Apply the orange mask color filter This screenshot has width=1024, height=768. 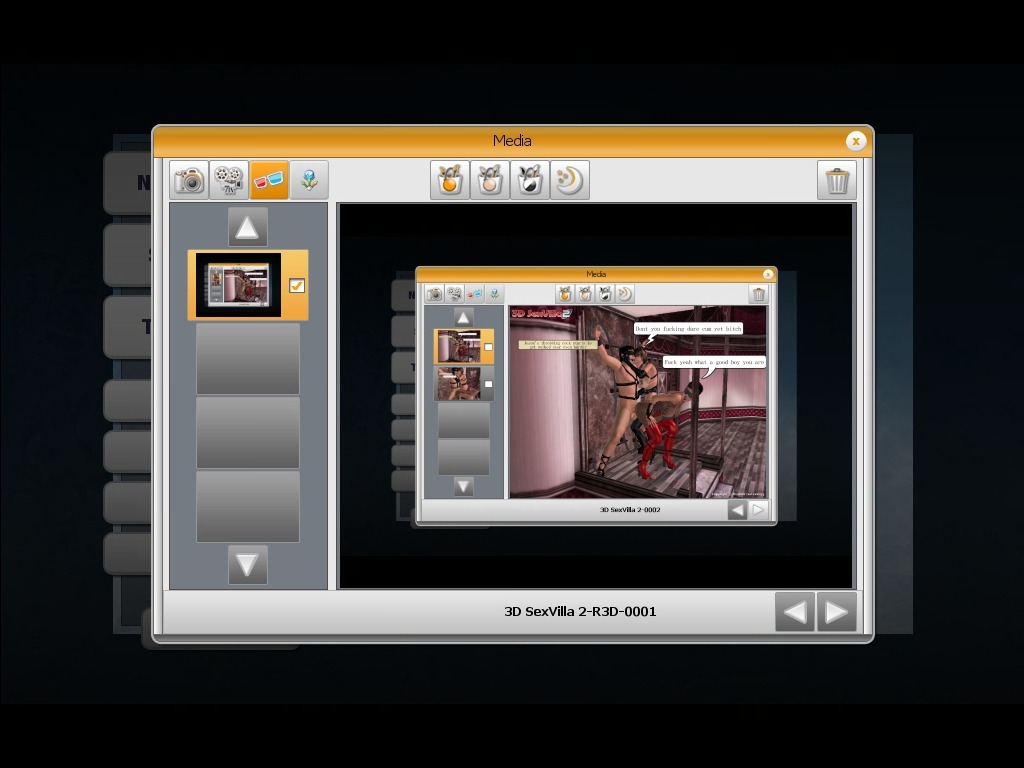(x=450, y=180)
